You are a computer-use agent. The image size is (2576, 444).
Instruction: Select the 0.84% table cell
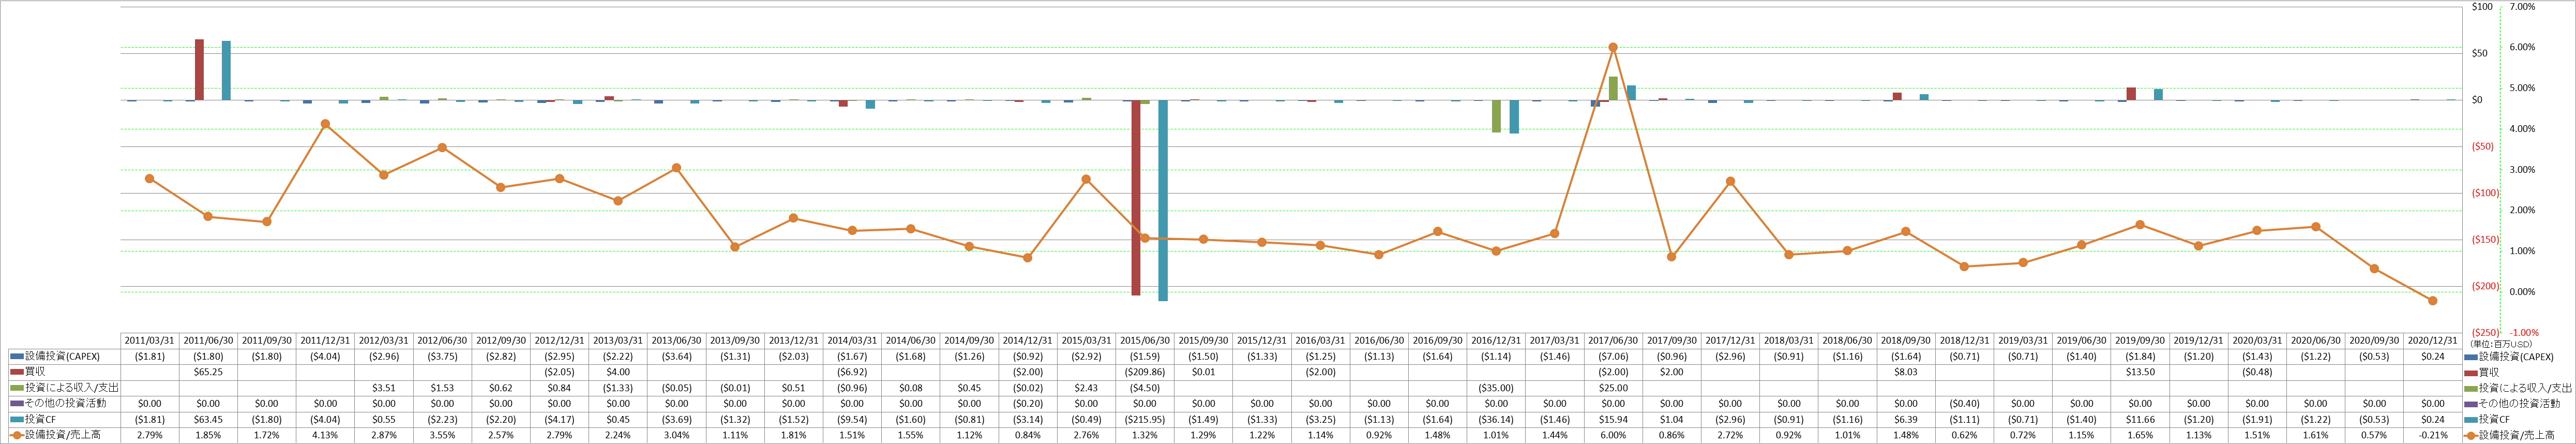(1028, 435)
